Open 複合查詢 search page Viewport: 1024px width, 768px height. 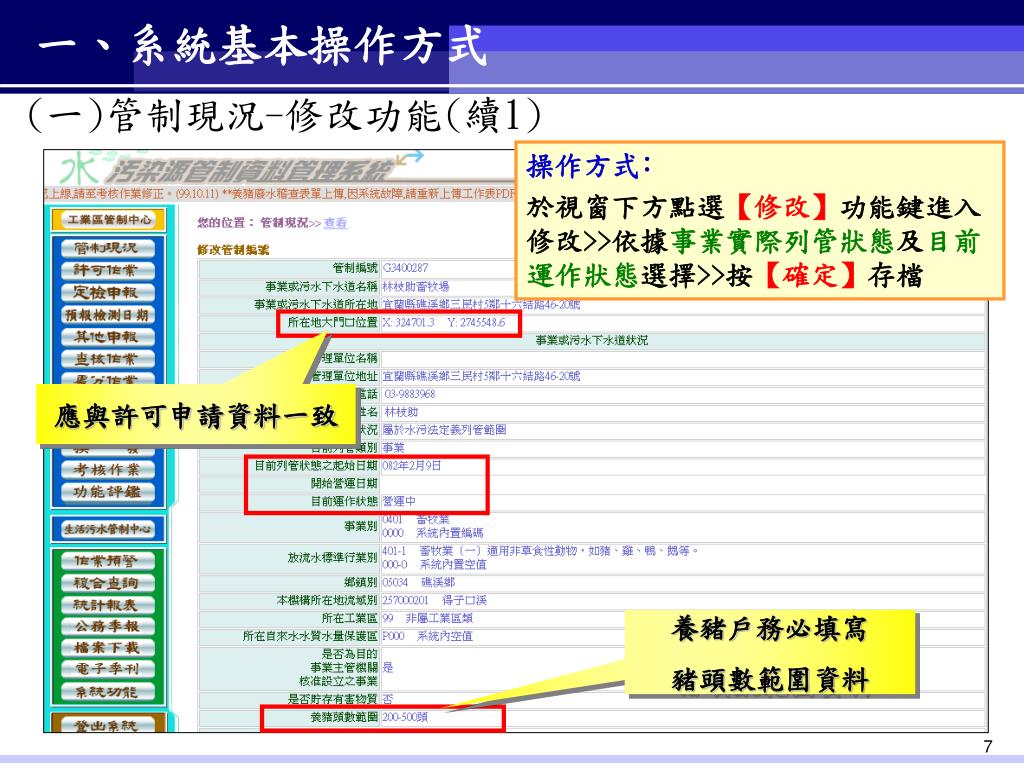point(108,583)
